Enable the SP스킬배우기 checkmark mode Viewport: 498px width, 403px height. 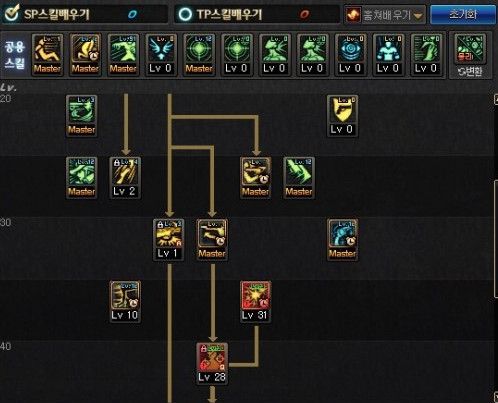coord(12,13)
